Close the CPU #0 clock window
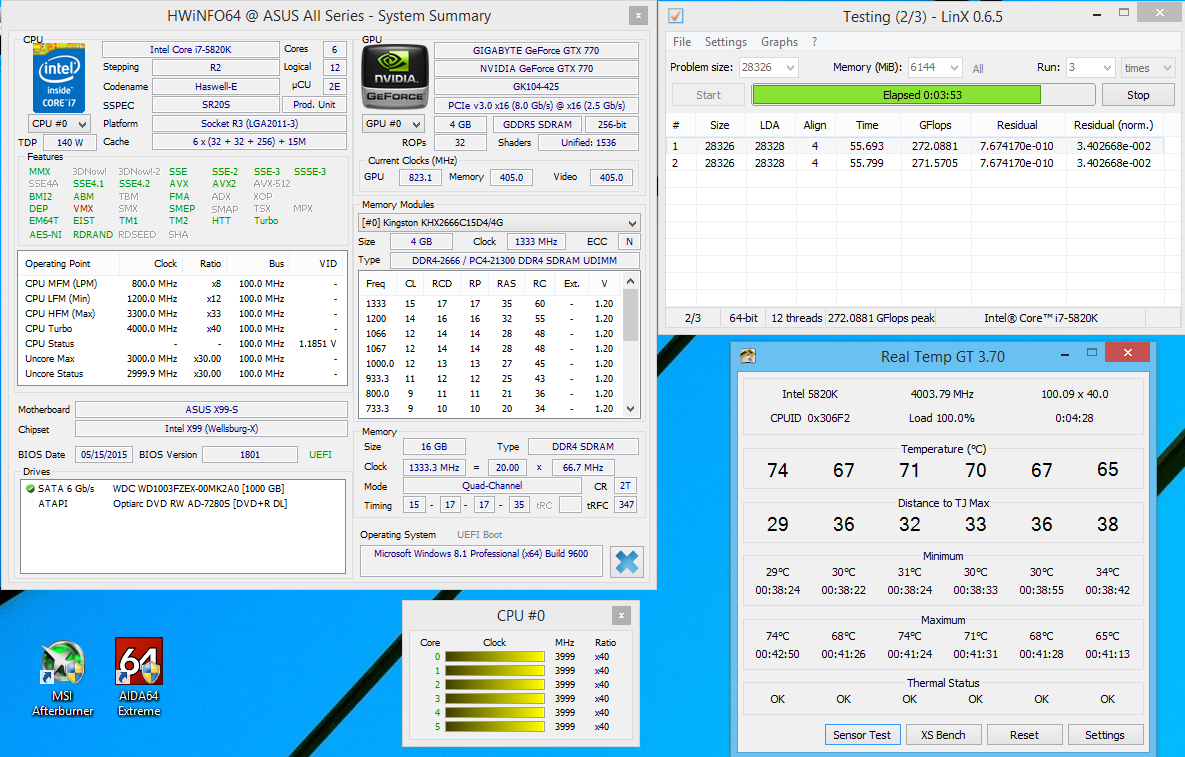The image size is (1185, 757). [x=621, y=615]
